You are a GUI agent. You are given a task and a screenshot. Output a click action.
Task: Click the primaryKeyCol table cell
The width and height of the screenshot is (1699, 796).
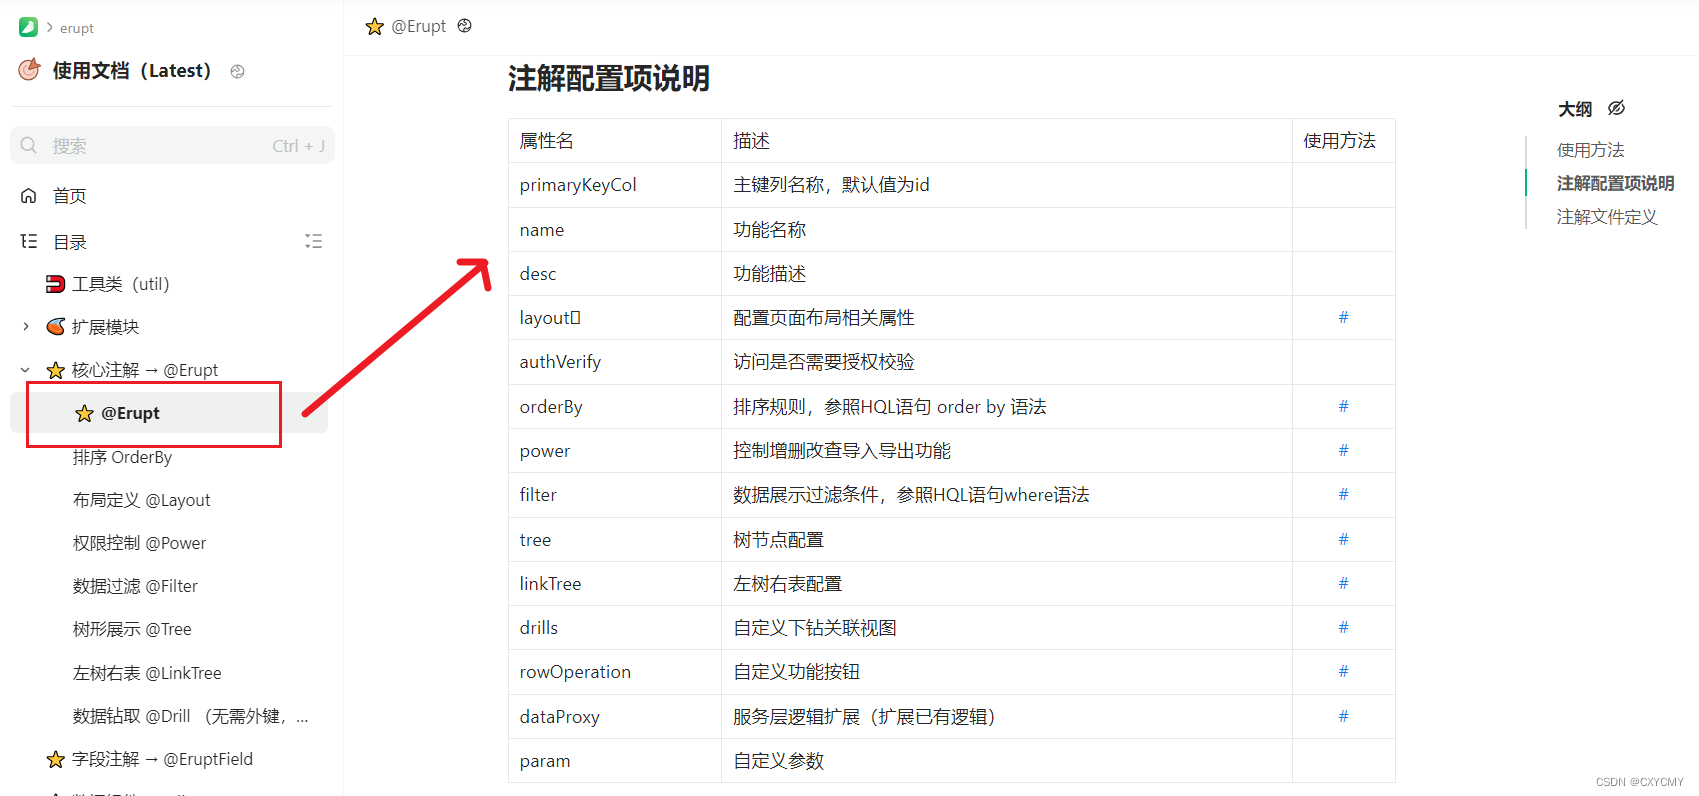point(615,185)
